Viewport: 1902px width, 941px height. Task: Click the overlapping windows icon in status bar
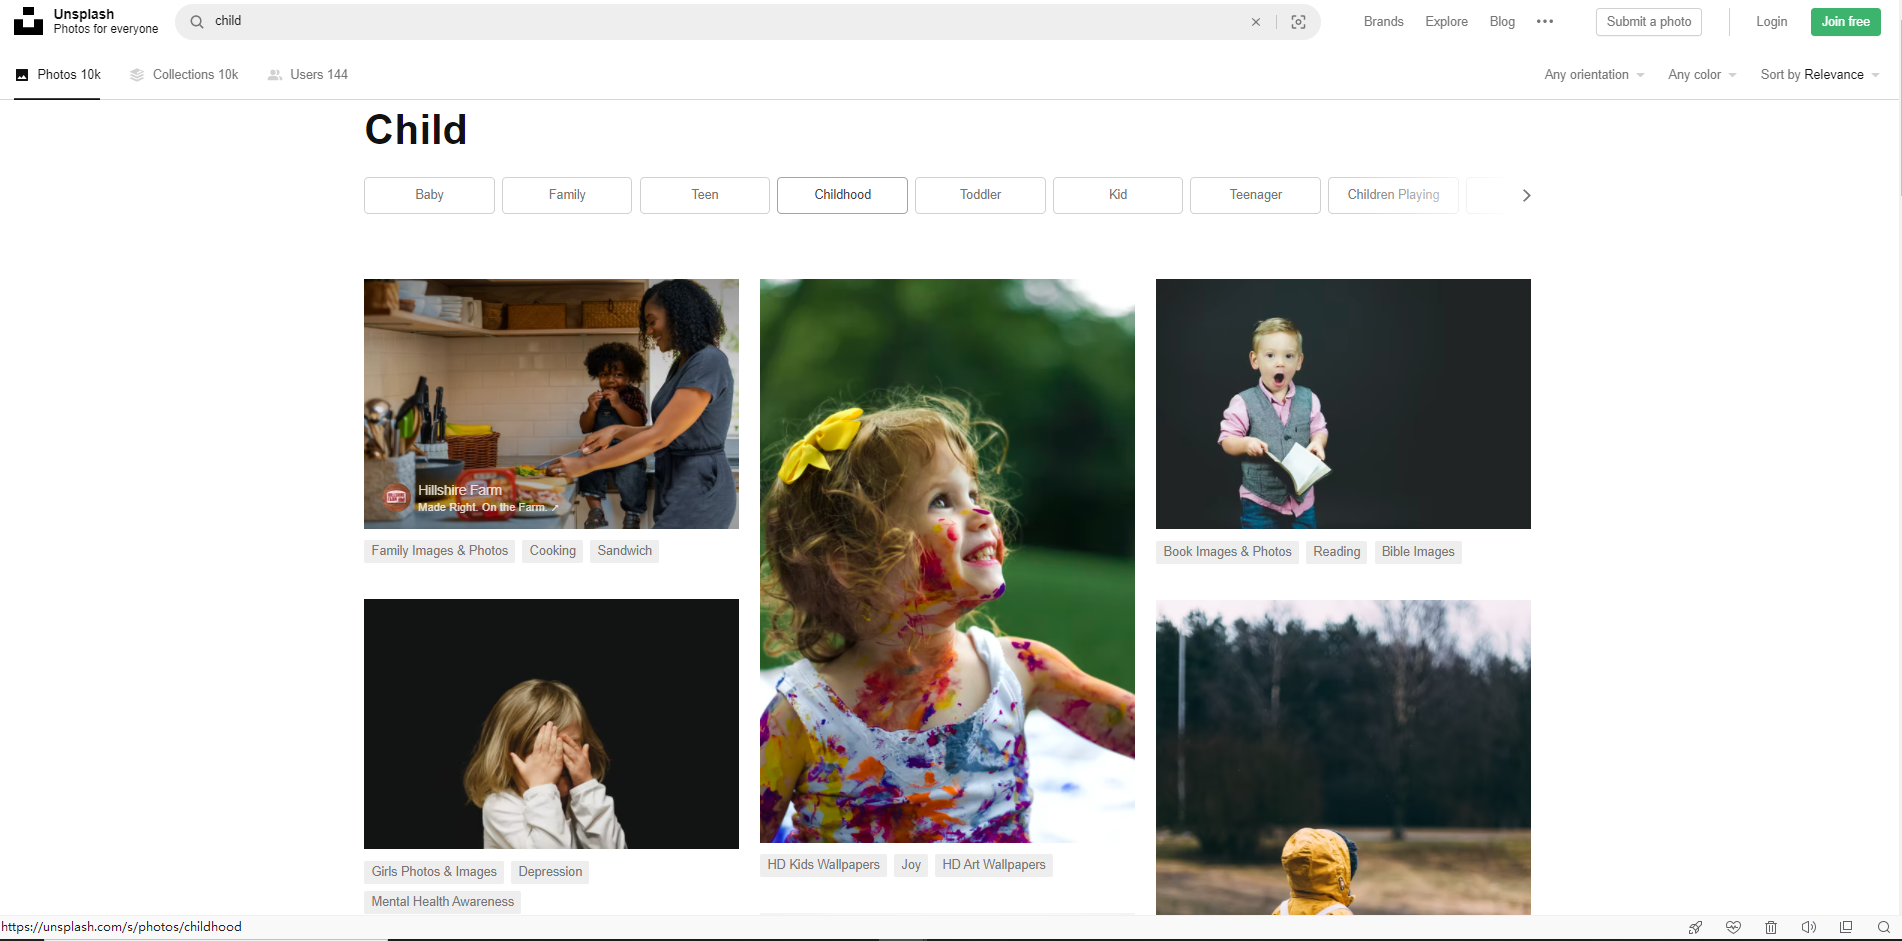pos(1846,927)
